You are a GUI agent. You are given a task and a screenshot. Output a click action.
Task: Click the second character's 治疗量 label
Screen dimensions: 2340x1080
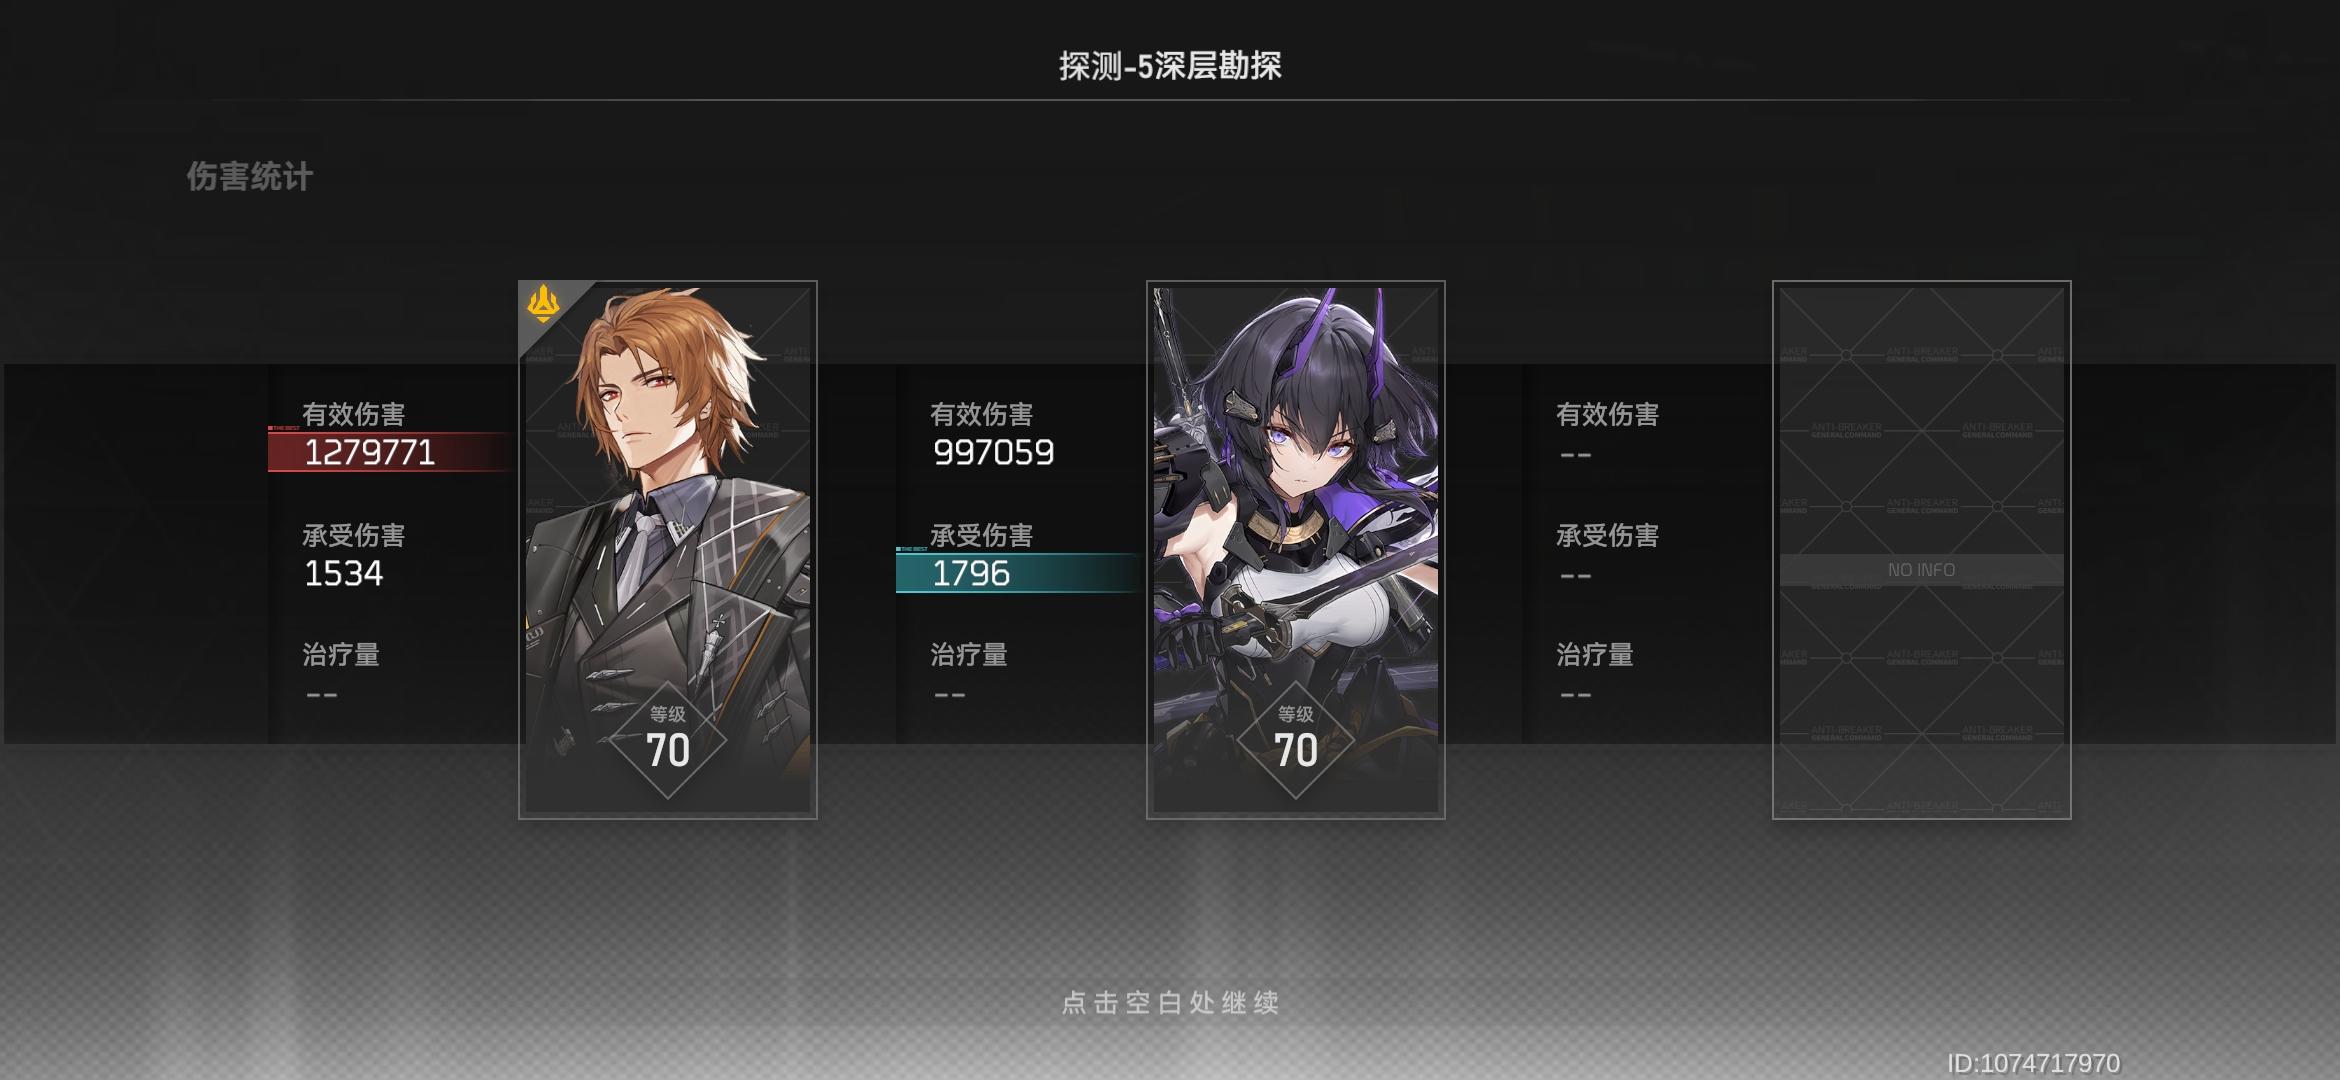(x=969, y=655)
